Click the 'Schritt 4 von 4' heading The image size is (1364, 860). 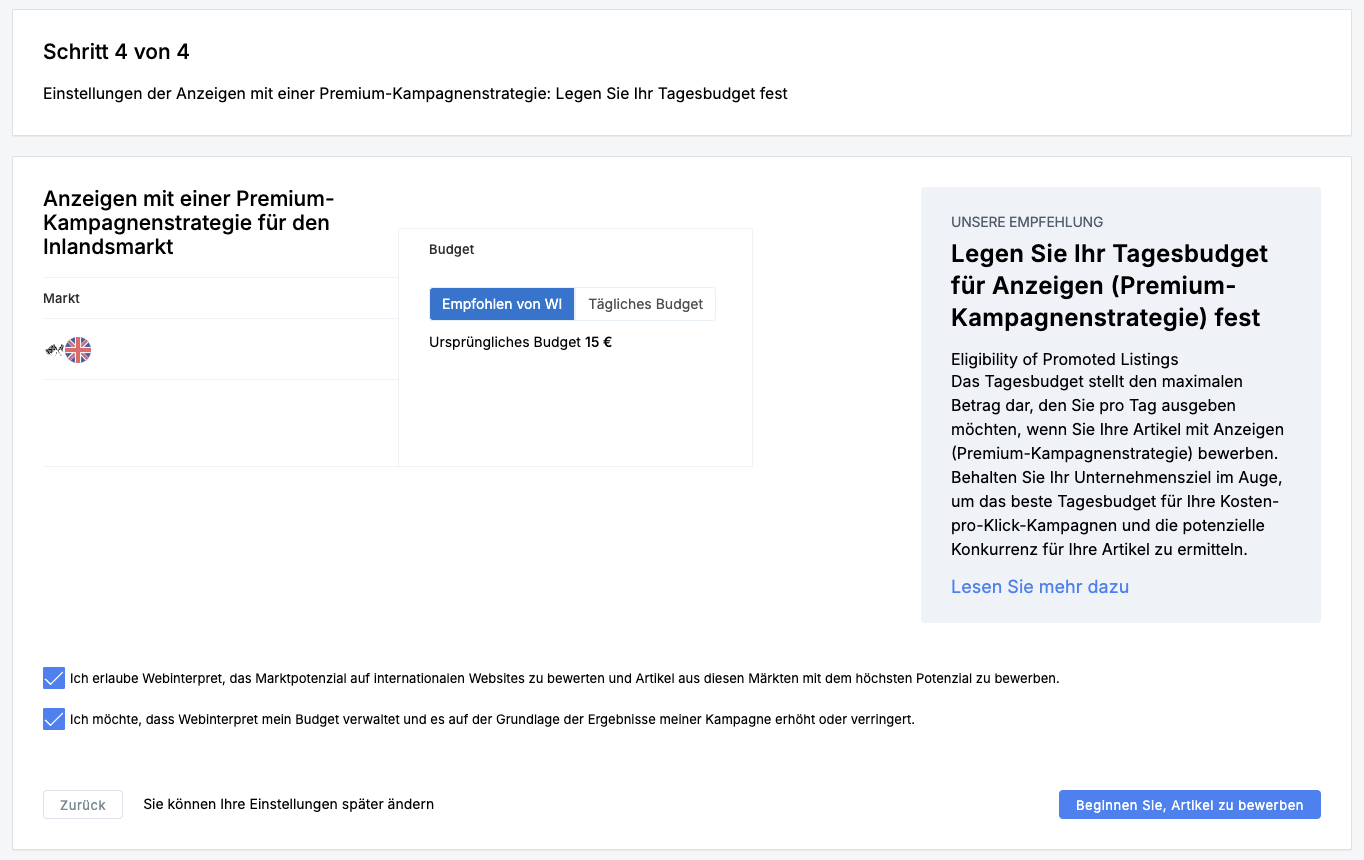click(x=116, y=52)
